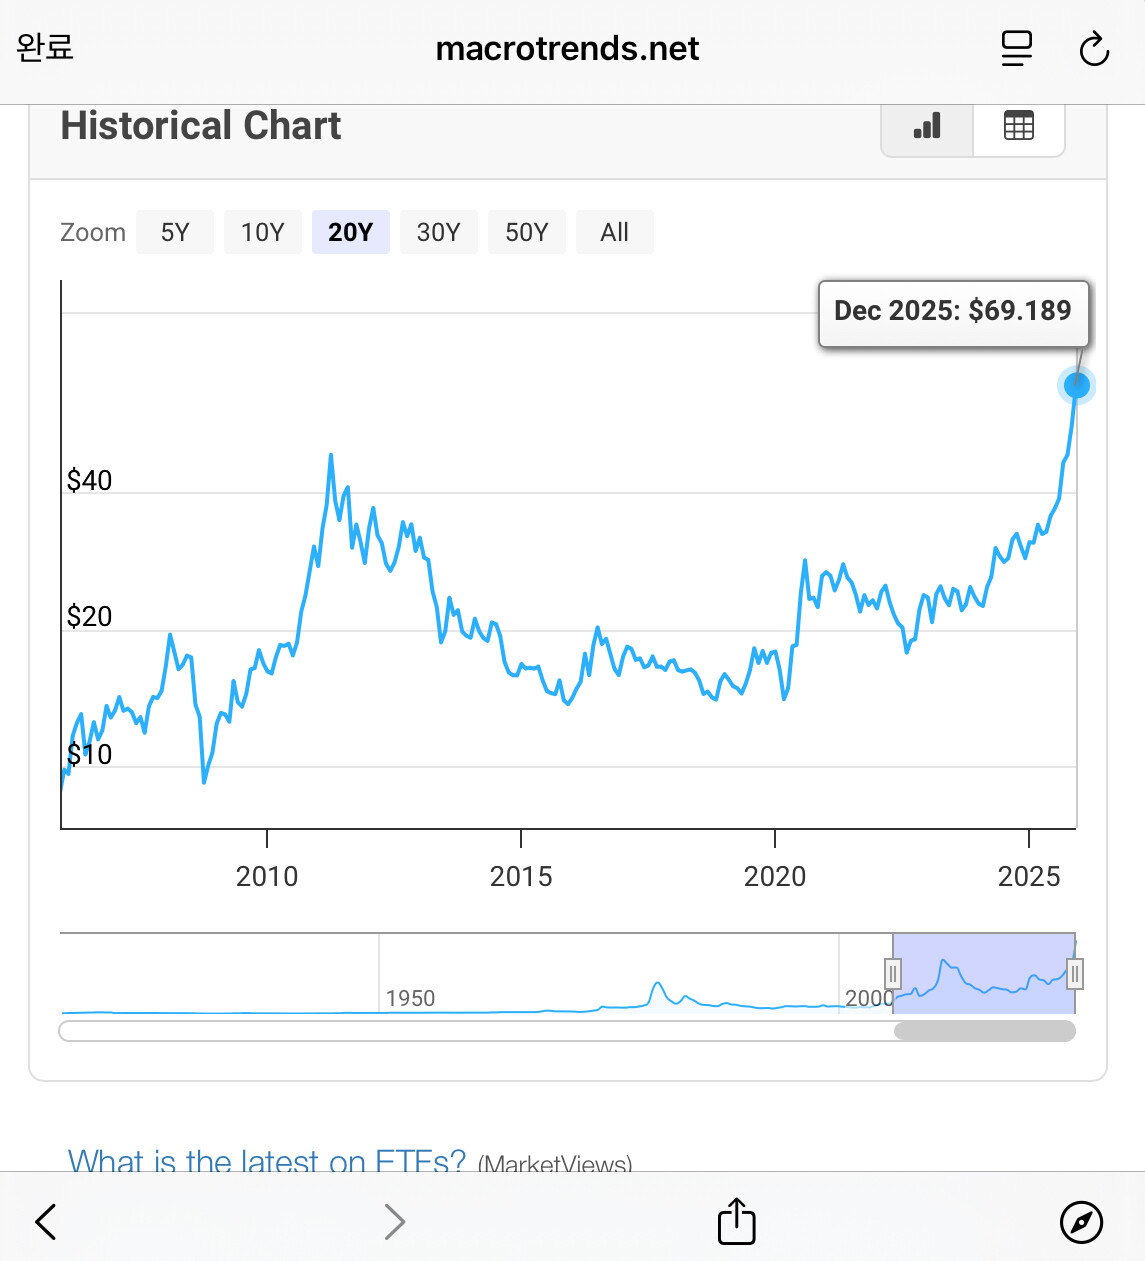
Task: Click the Dec 2025 data point
Action: click(1076, 385)
